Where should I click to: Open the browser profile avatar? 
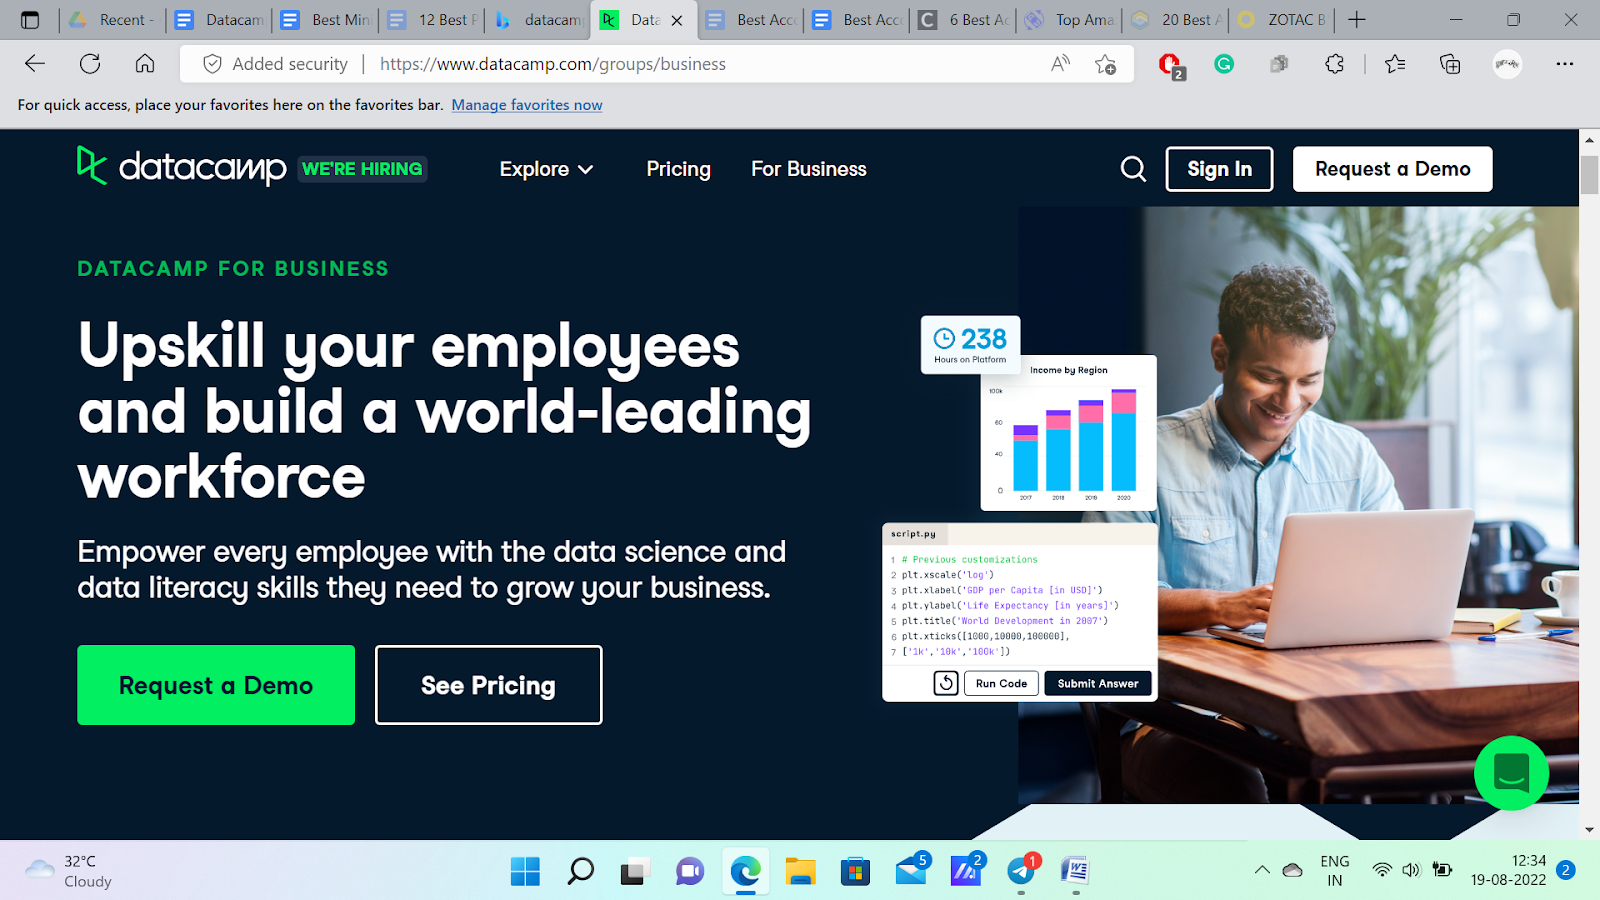click(x=1507, y=64)
